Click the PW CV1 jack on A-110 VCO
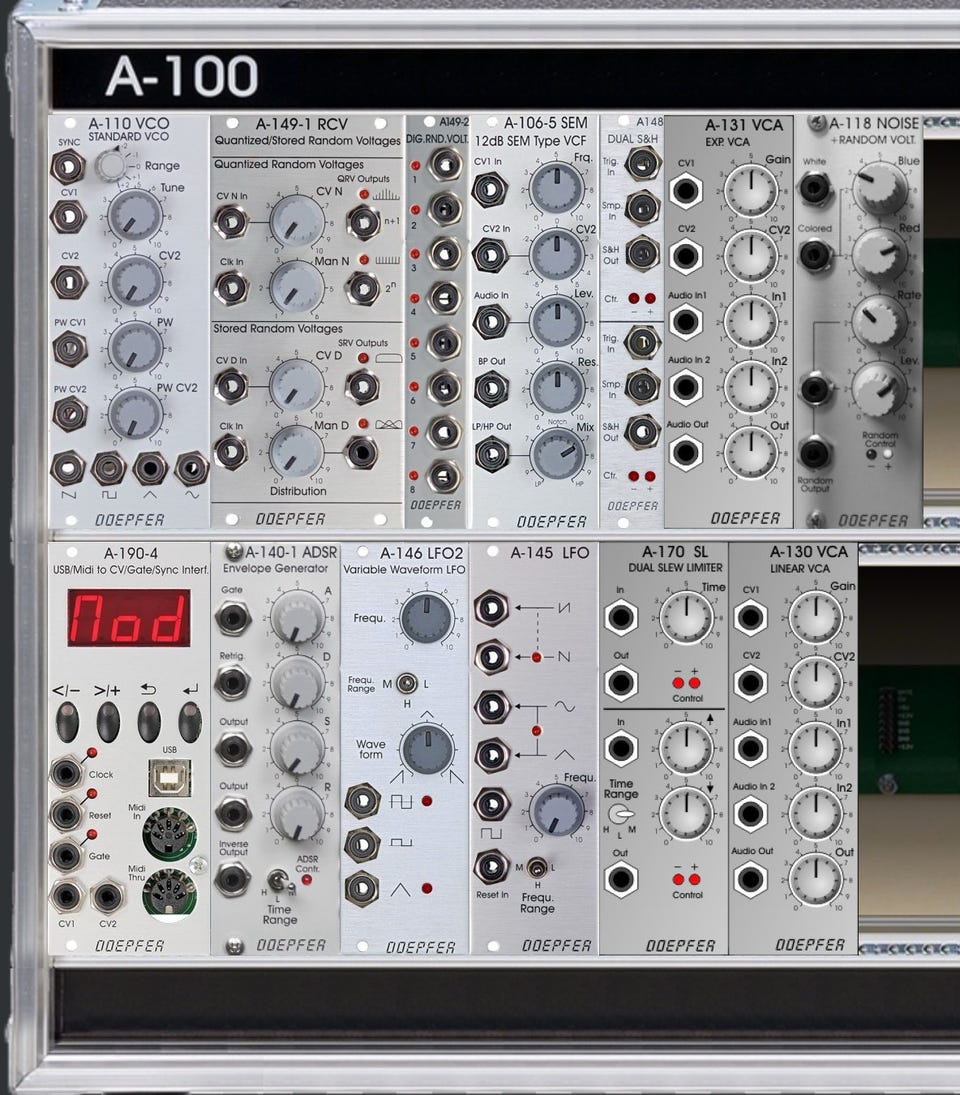 [x=70, y=348]
